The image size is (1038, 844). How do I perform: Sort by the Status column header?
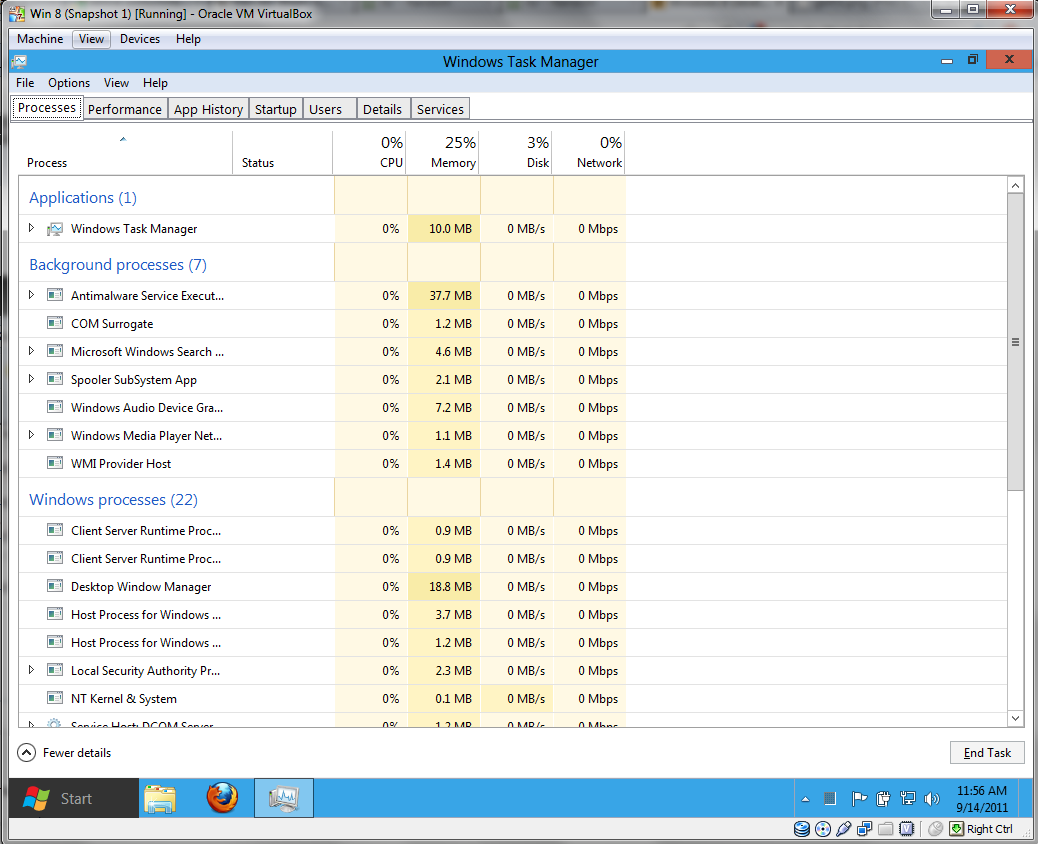tap(283, 153)
